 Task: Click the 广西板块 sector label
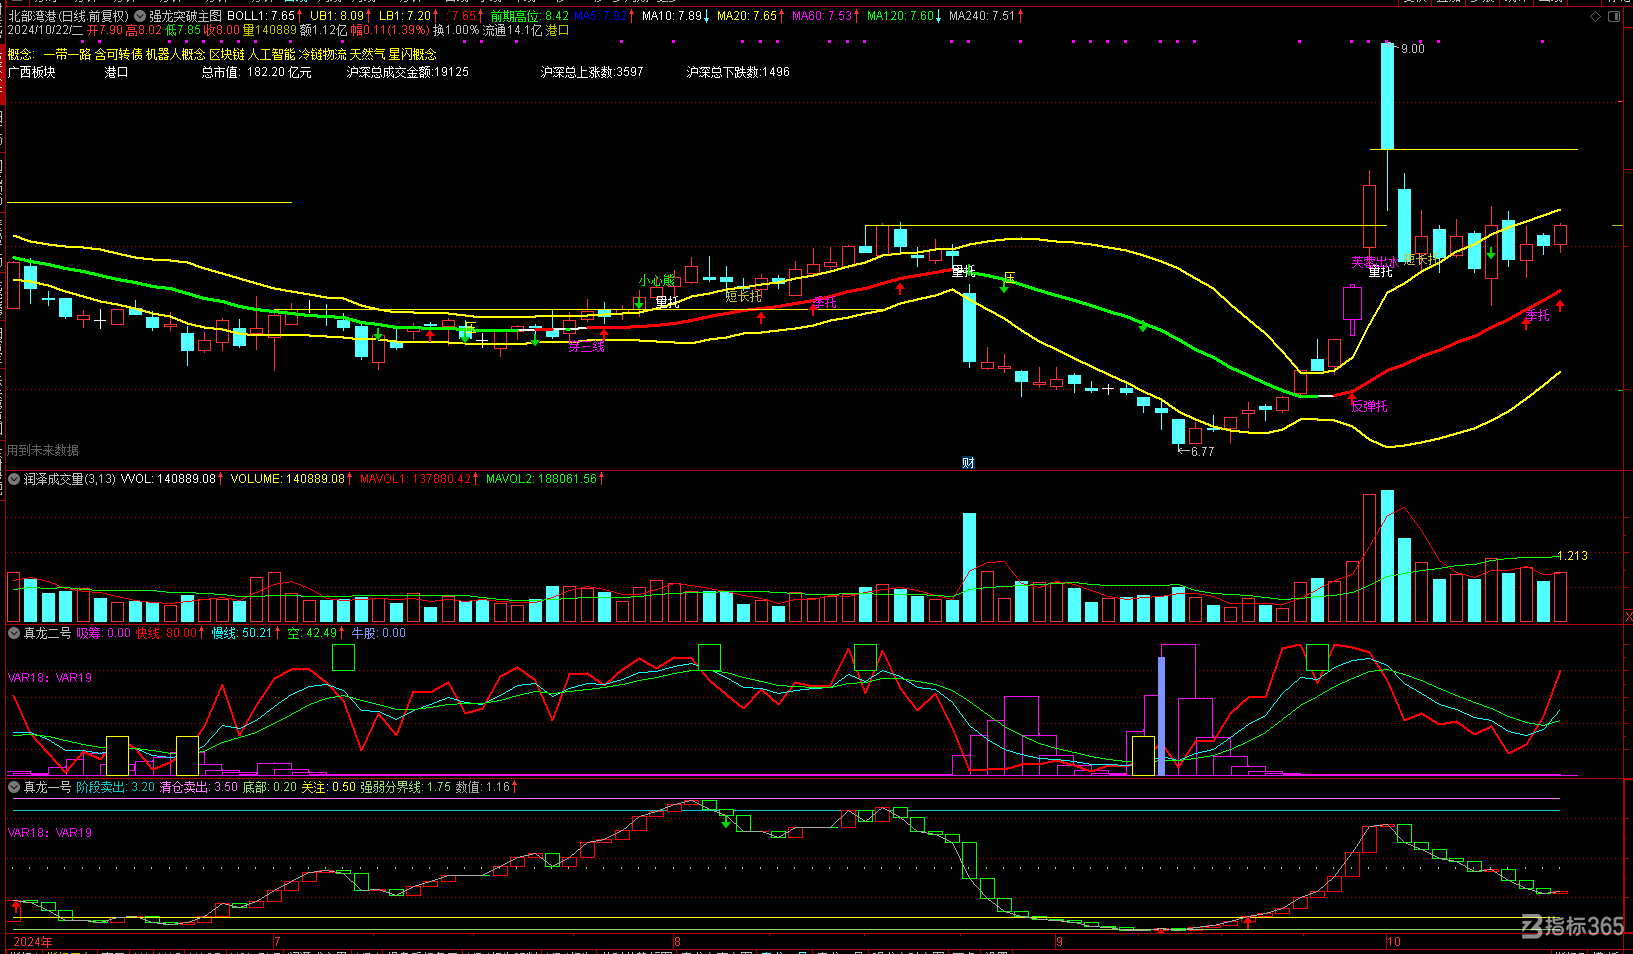(32, 72)
